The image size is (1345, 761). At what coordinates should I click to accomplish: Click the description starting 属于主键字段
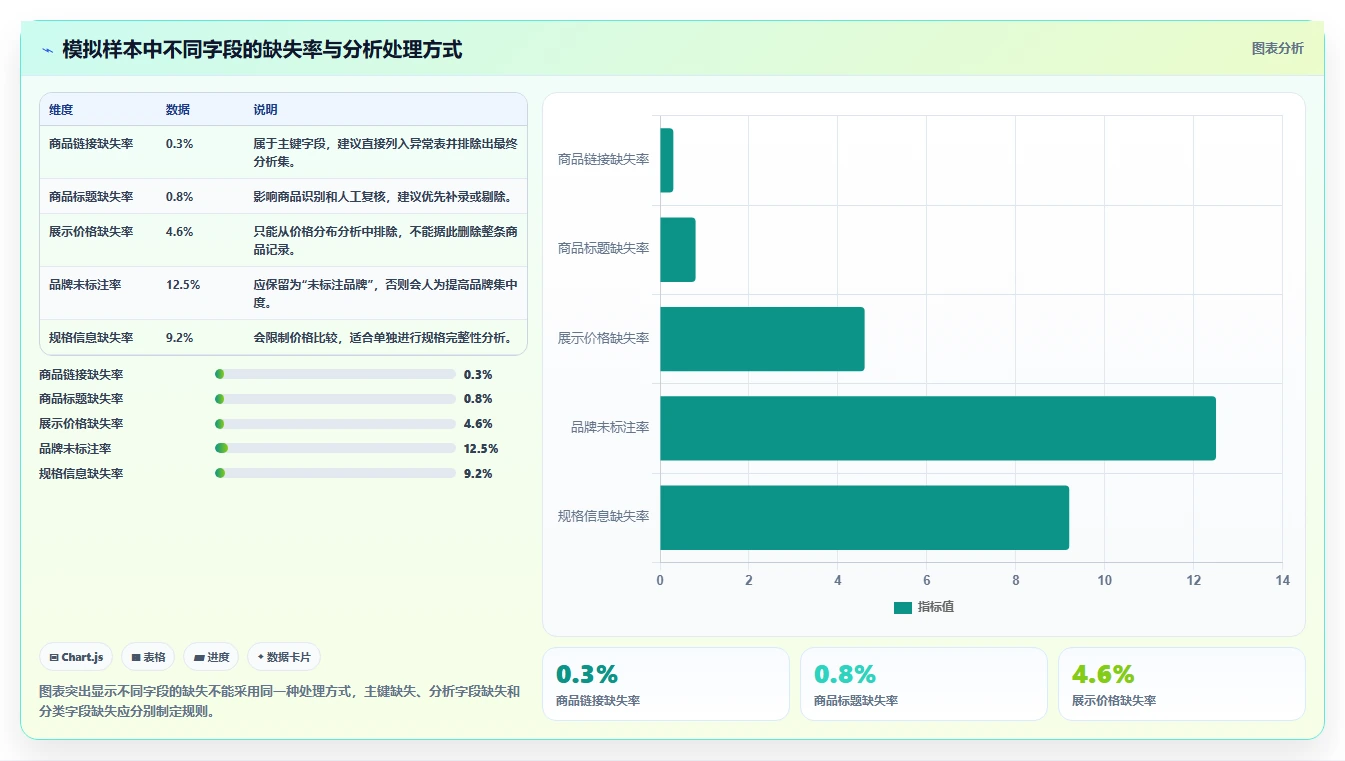[x=385, y=152]
